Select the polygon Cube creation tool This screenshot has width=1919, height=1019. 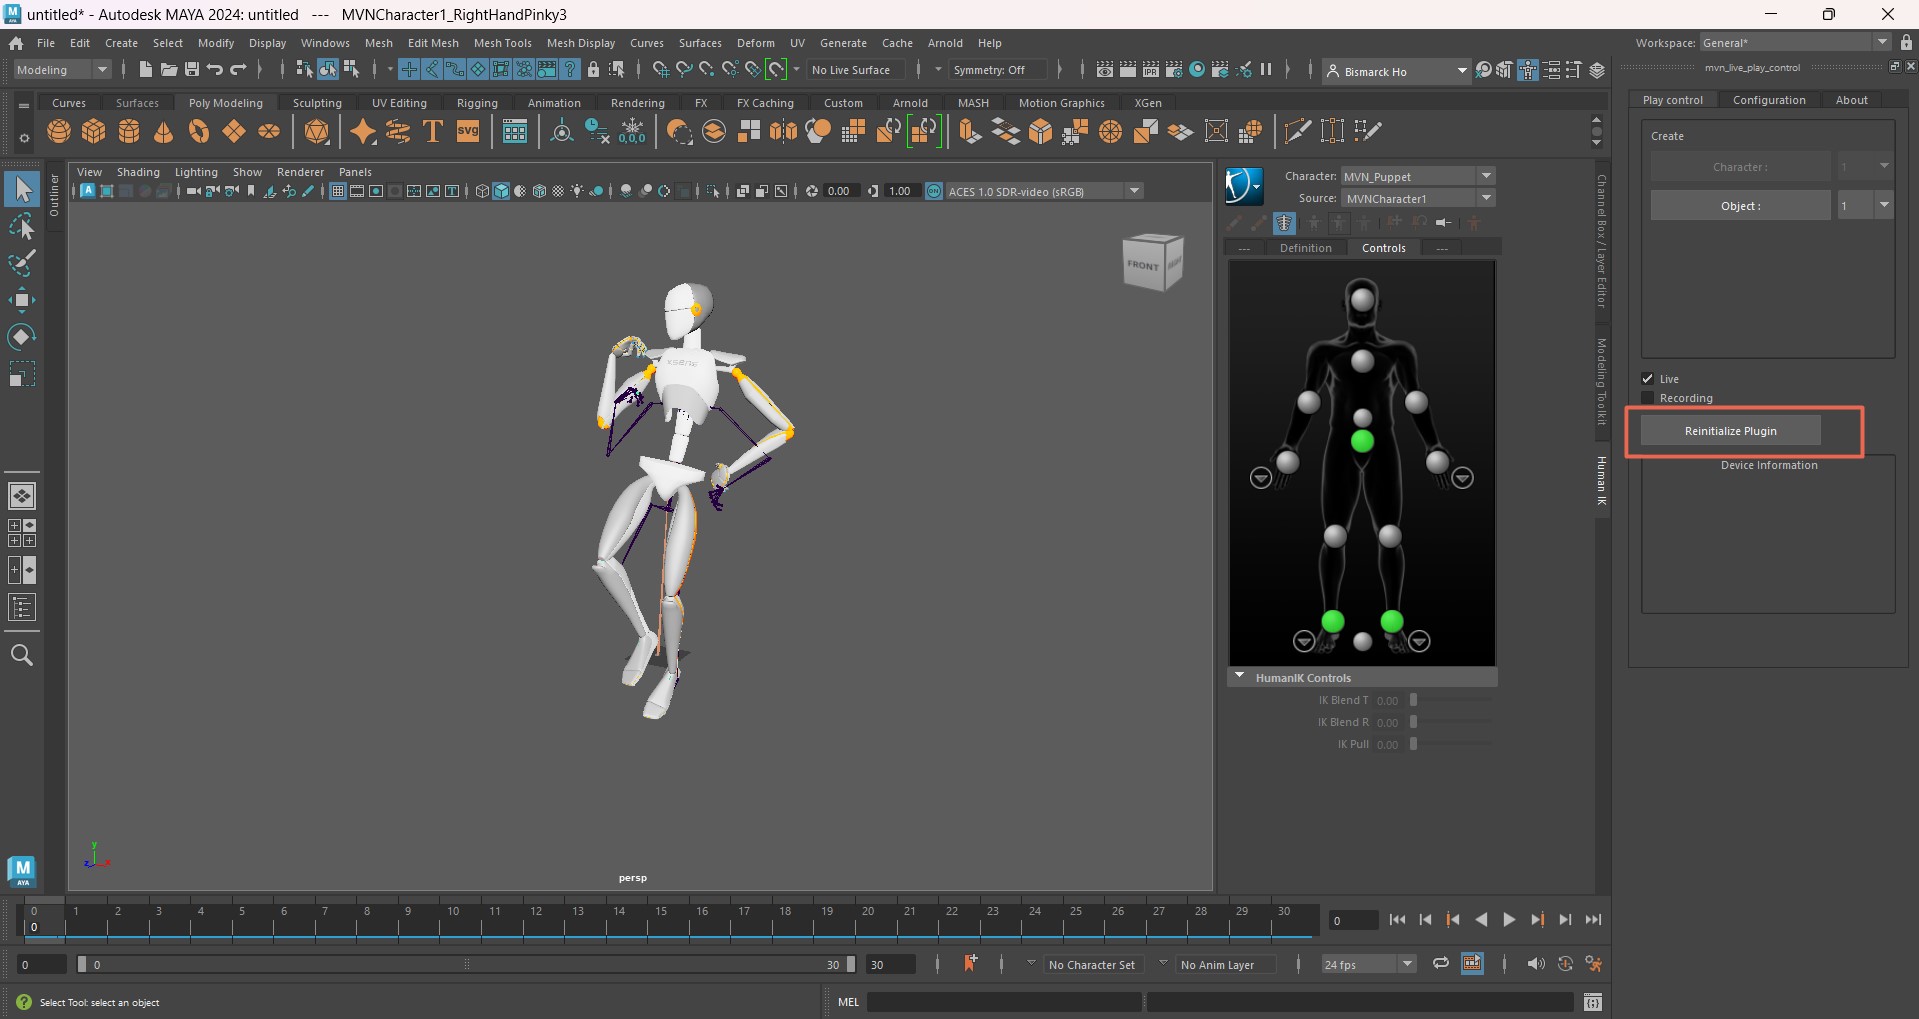93,131
